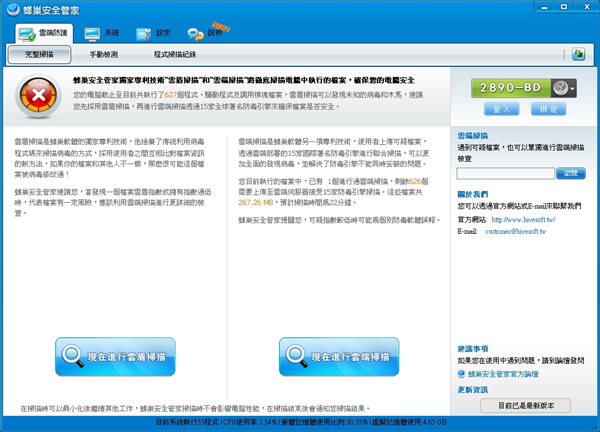
Task: Start scan with 現在進行雲盾掃描 button
Action: tap(115, 357)
